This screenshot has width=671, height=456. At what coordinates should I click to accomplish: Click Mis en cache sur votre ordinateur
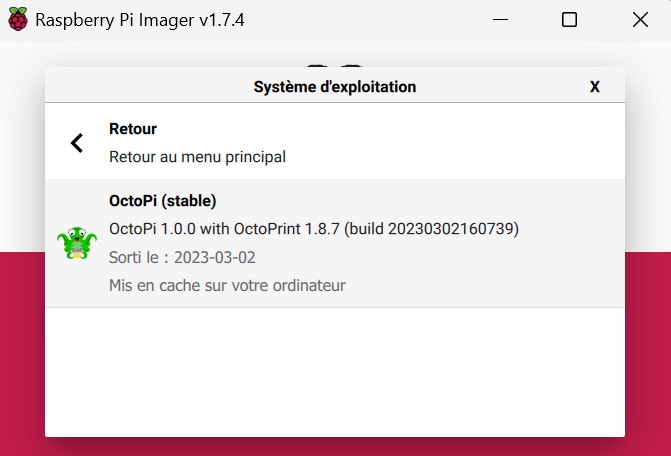227,285
